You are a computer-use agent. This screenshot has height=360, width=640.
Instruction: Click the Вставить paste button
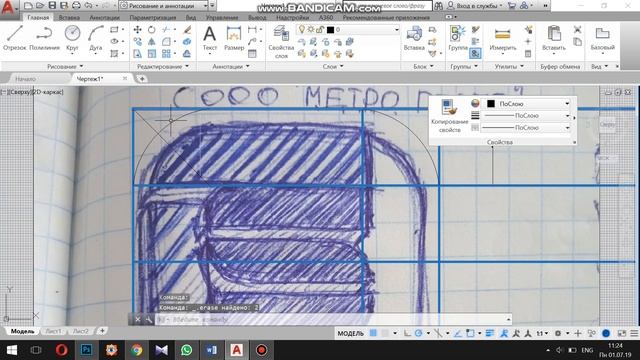click(x=554, y=39)
